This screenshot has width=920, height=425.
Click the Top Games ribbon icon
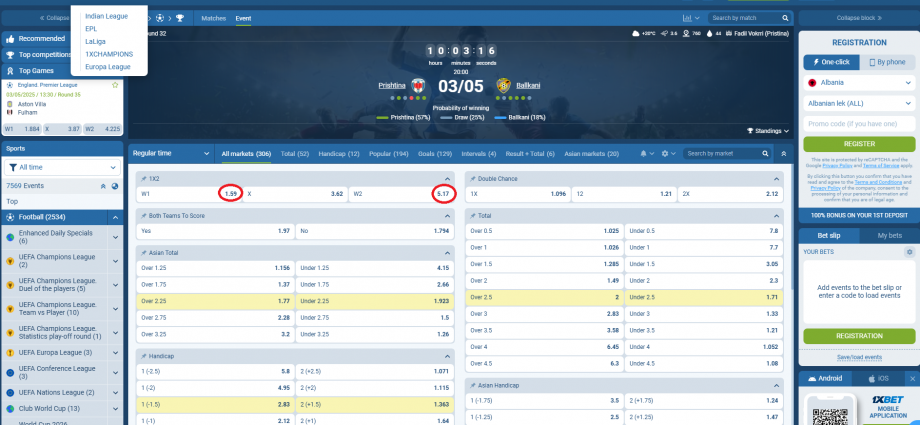(x=9, y=71)
